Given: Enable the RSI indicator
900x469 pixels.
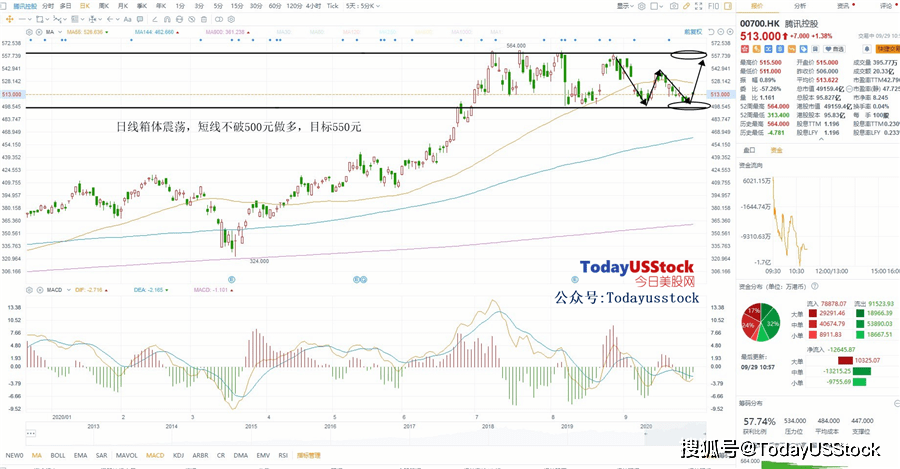Looking at the screenshot, I should (x=282, y=453).
